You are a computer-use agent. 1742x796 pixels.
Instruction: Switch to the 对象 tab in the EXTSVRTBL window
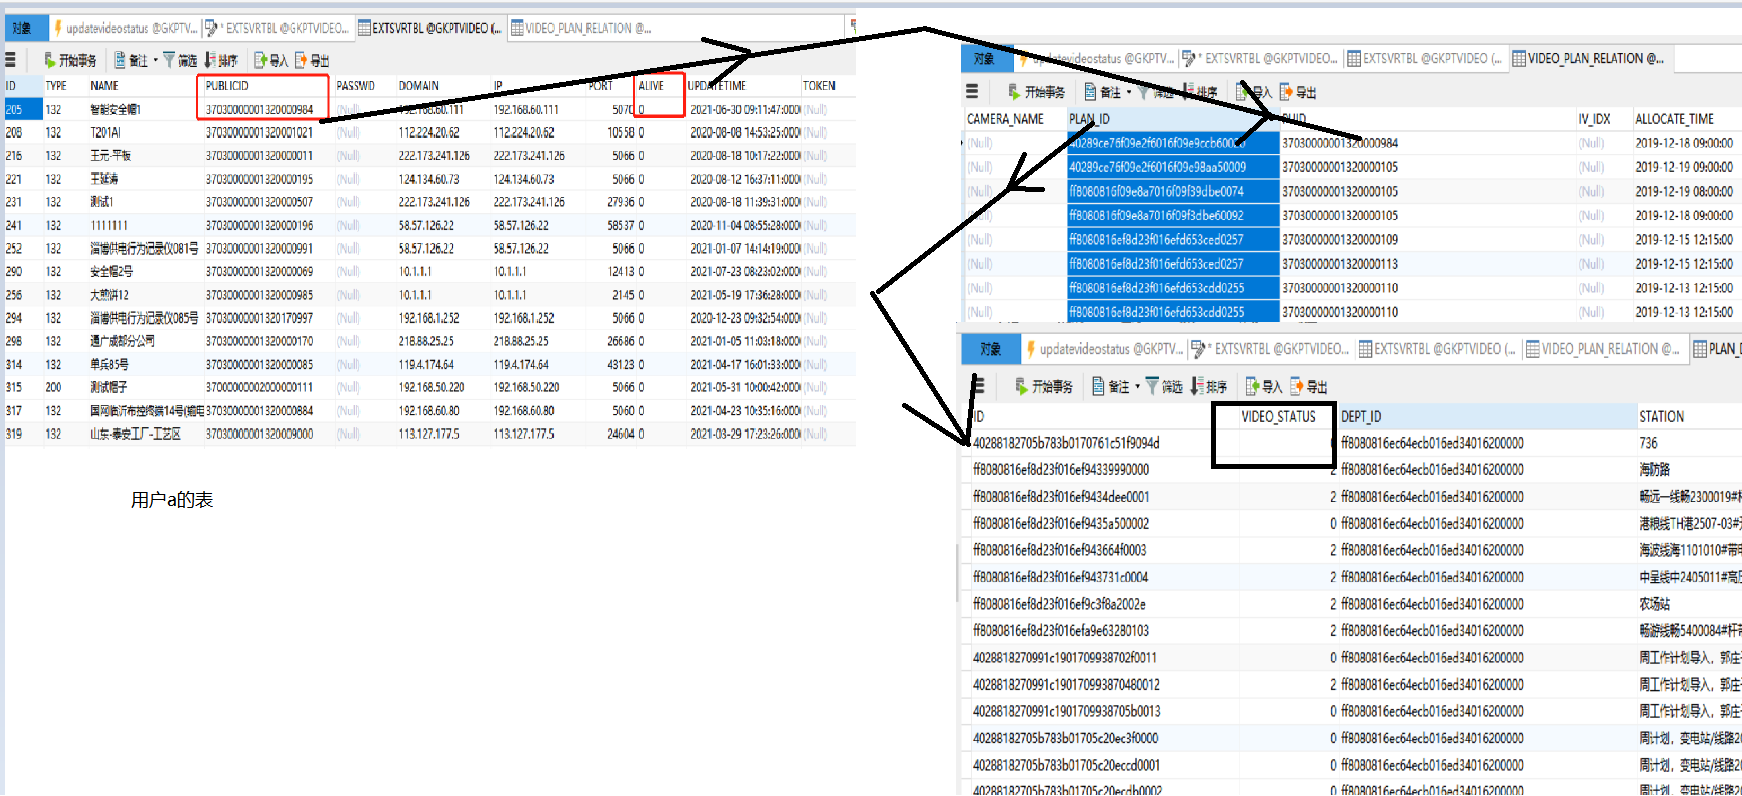click(22, 28)
